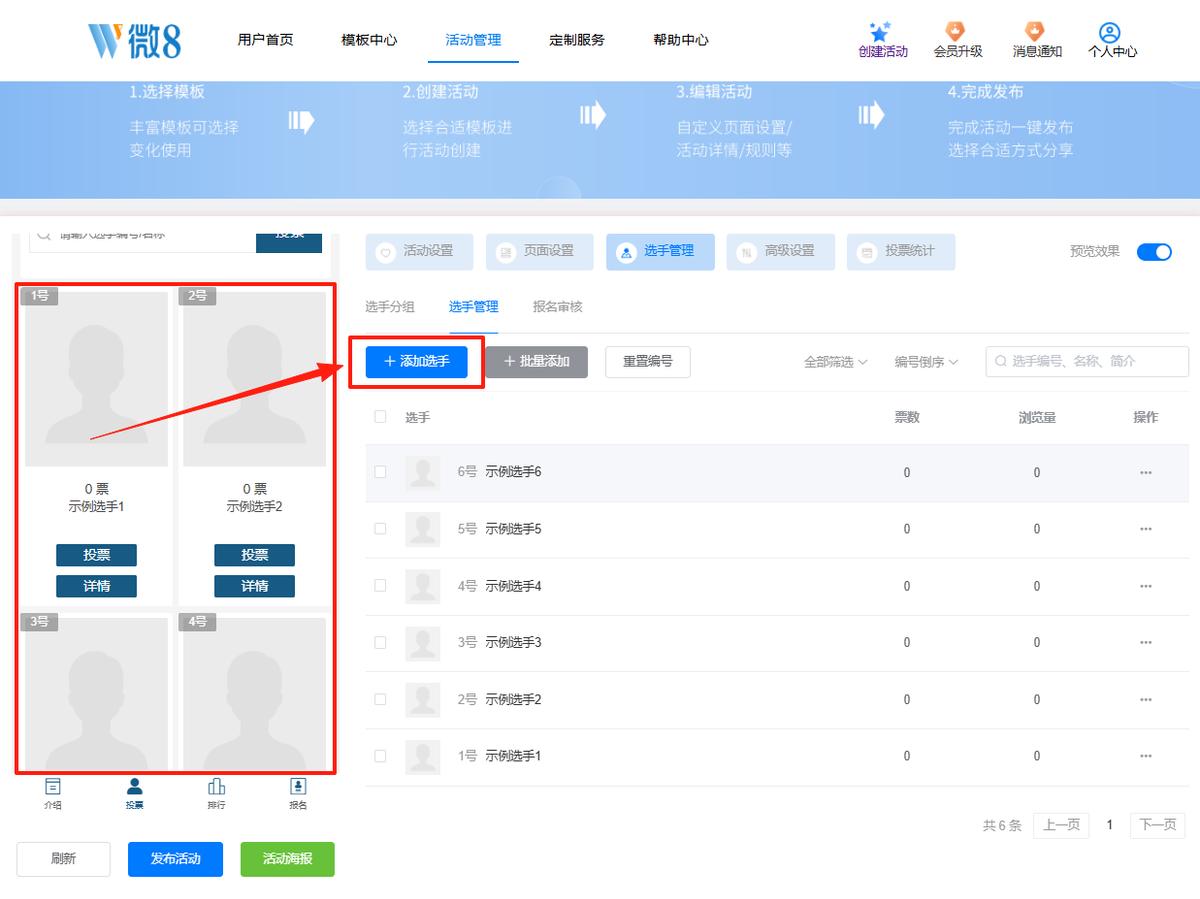This screenshot has width=1200, height=899.
Task: Open the 活动设置 section tab
Action: 419,252
